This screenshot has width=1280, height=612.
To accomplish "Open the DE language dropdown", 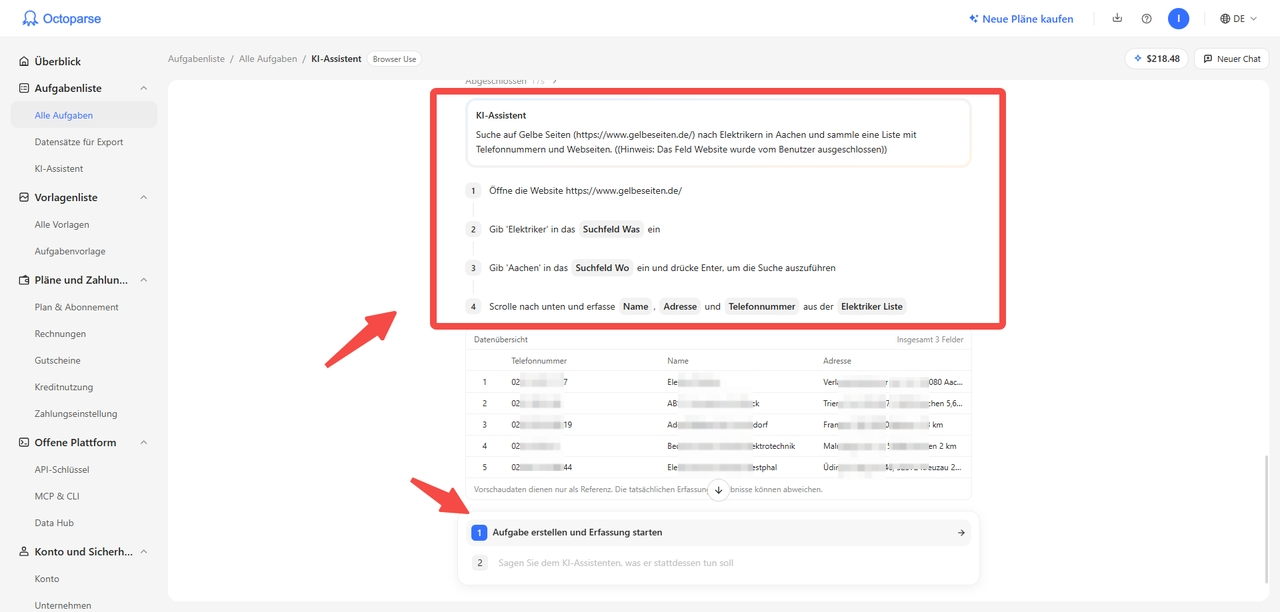I will tap(1239, 18).
